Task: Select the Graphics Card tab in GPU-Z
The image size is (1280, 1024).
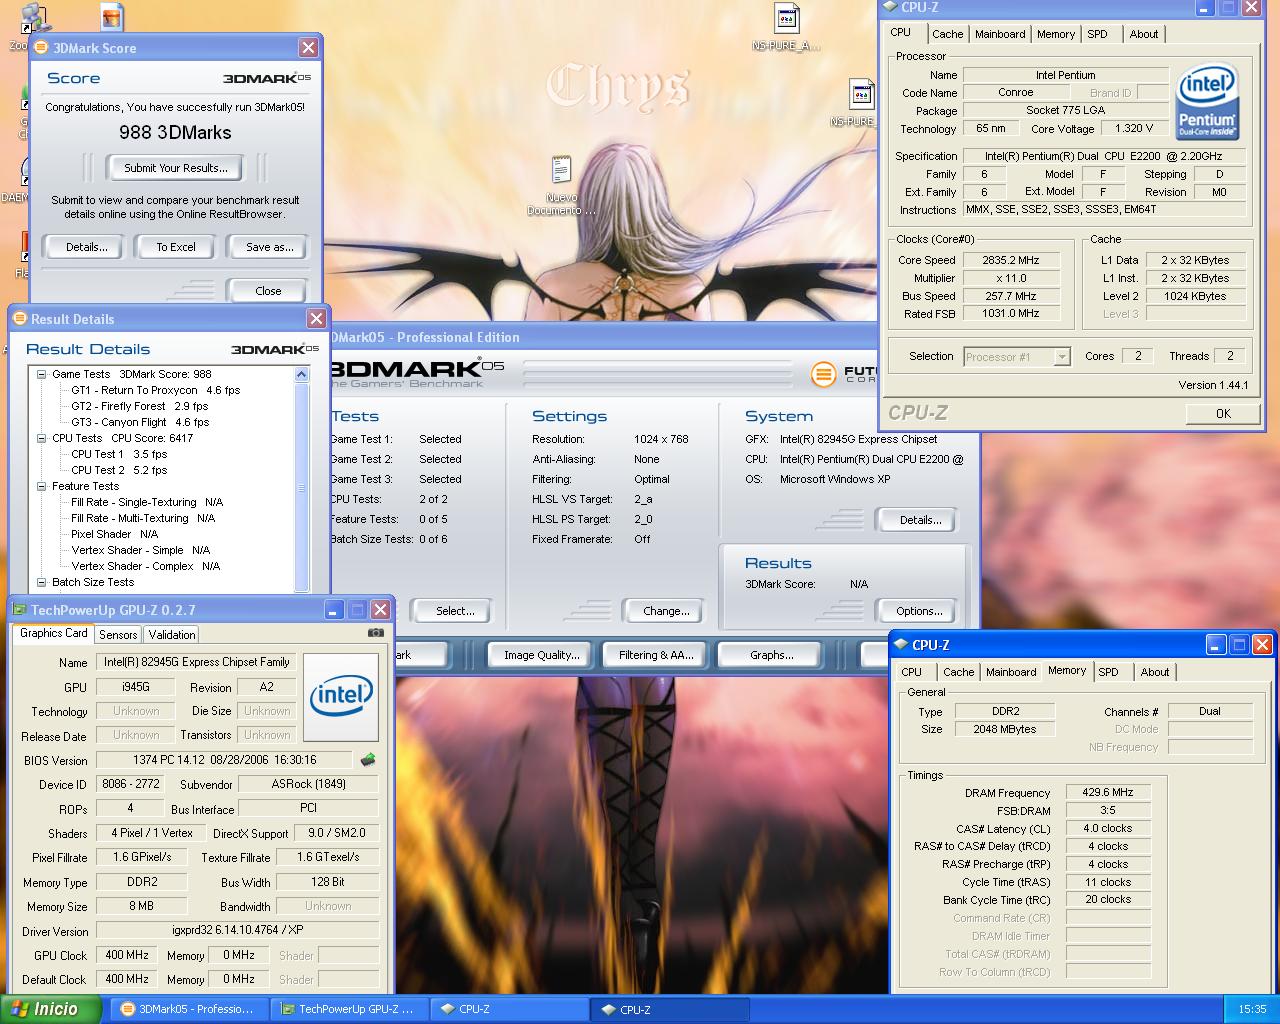Action: (x=54, y=633)
